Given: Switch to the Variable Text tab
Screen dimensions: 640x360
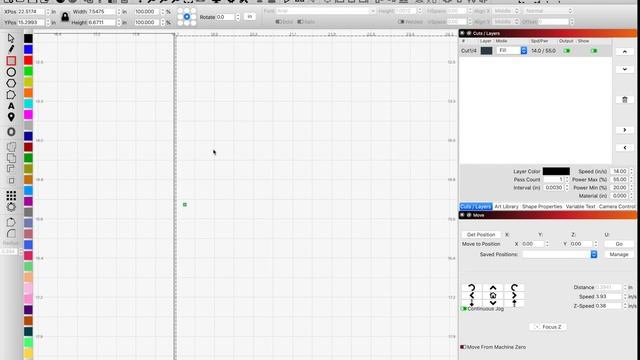Looking at the screenshot, I should 580,207.
